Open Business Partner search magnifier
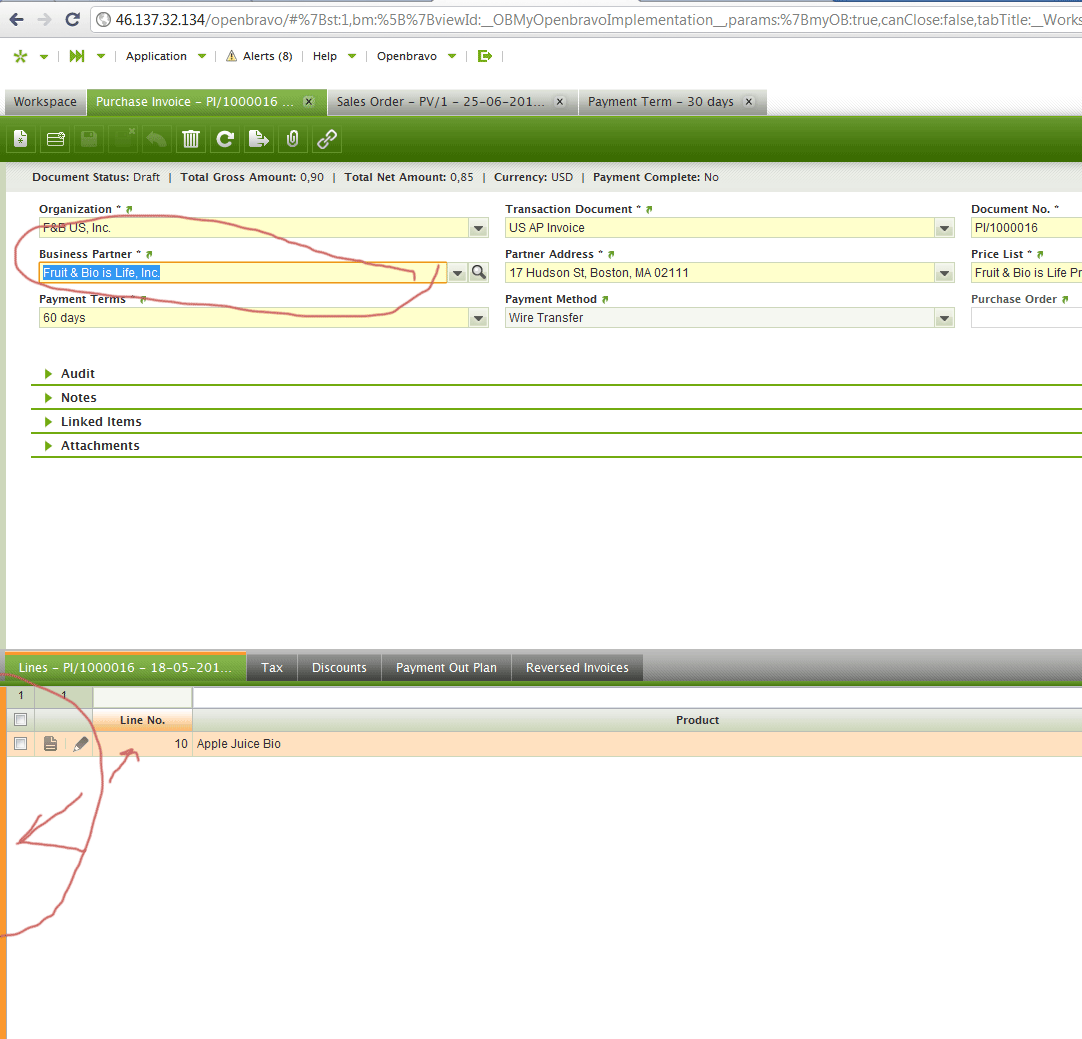This screenshot has width=1082, height=1039. [478, 273]
